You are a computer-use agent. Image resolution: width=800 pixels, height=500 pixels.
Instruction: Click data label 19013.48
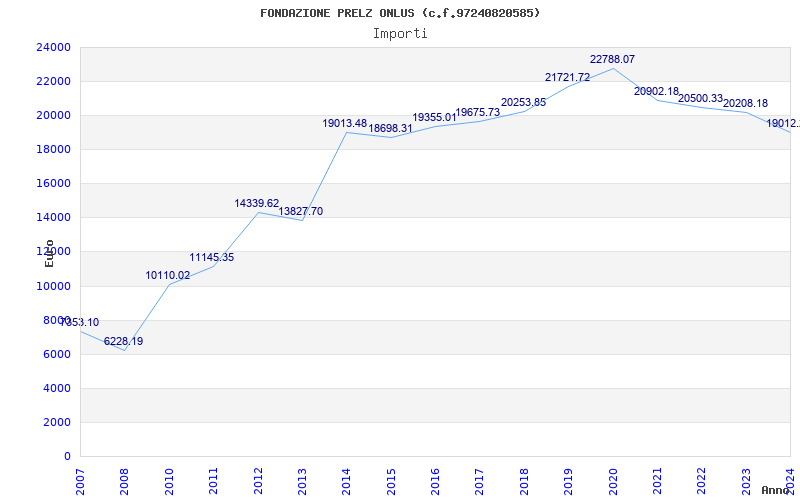(344, 123)
